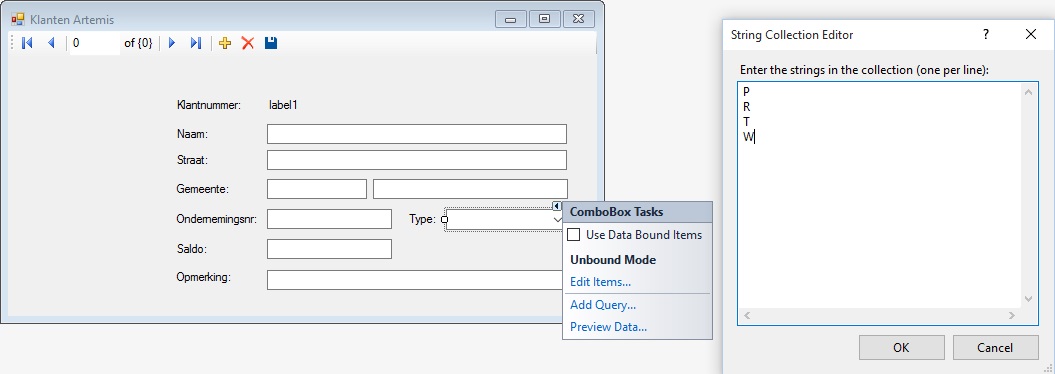Image resolution: width=1055 pixels, height=374 pixels.
Task: Maximize the Klanten Artemis form
Action: coord(544,20)
